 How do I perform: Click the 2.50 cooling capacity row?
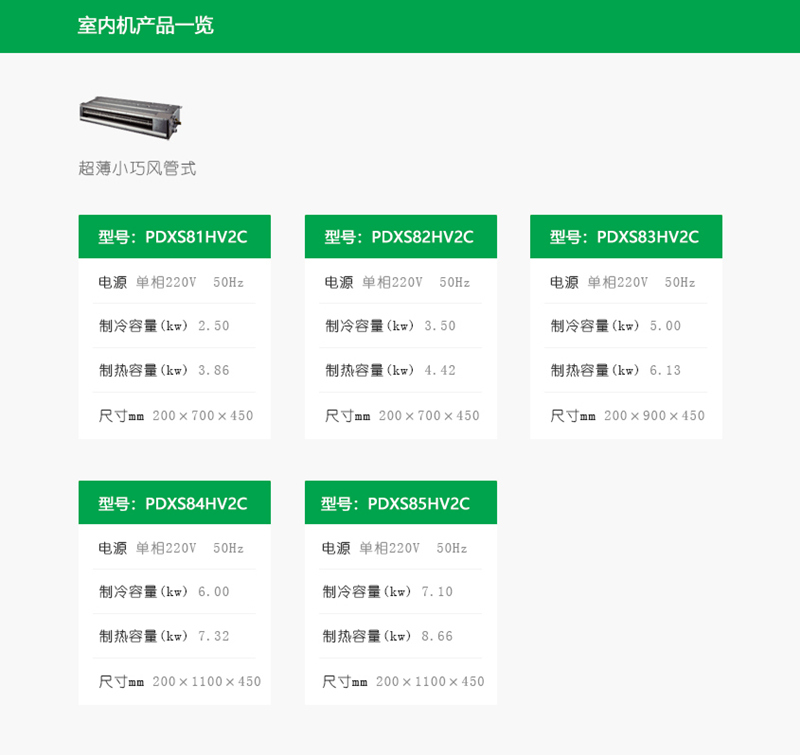165,326
